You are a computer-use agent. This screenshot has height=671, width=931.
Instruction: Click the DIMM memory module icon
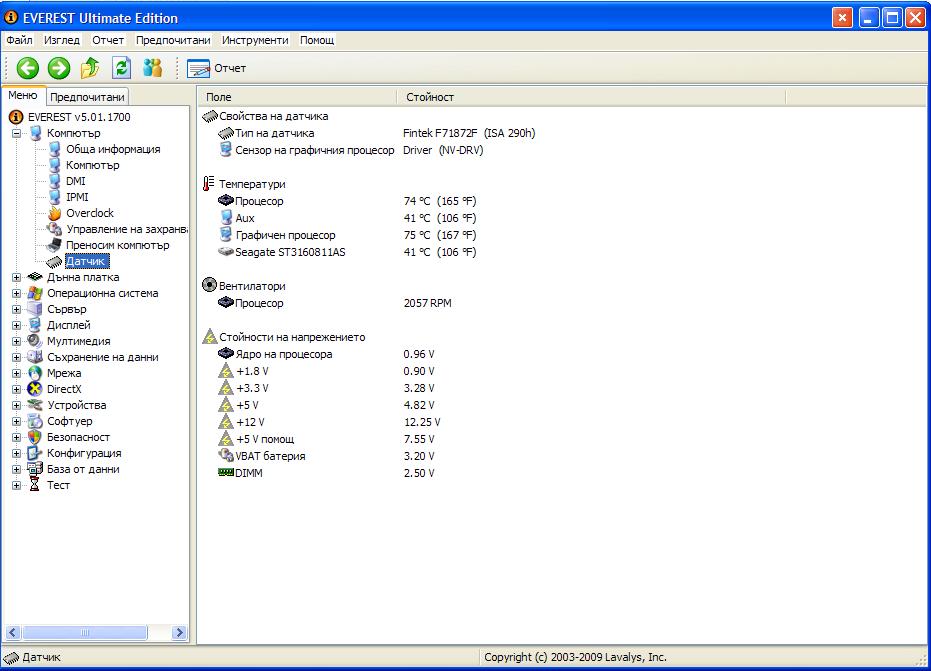click(x=226, y=472)
